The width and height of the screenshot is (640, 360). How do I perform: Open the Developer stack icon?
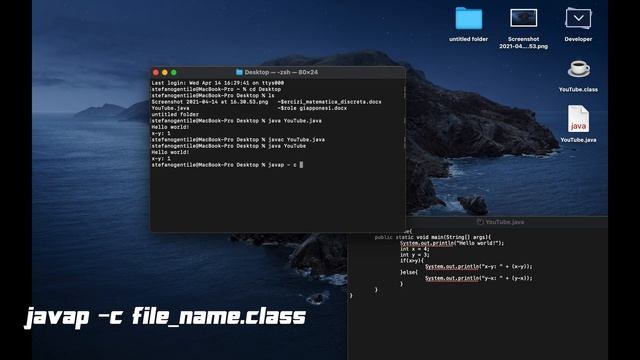click(578, 18)
